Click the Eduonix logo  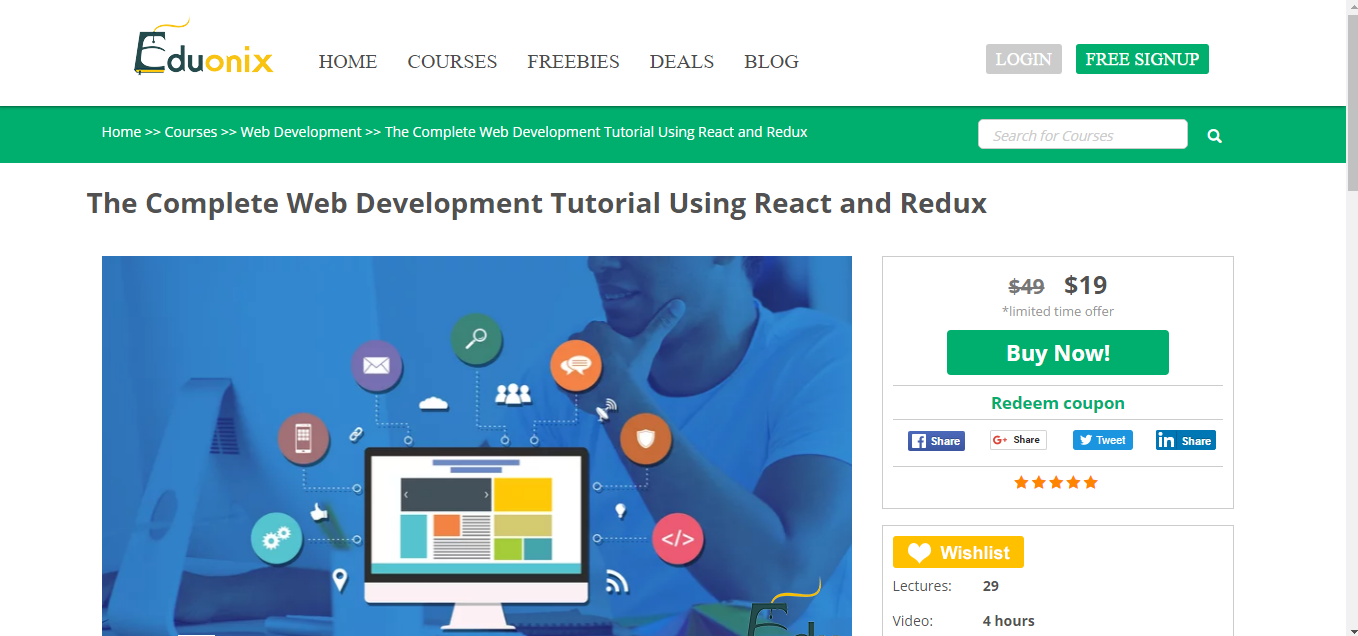tap(203, 49)
